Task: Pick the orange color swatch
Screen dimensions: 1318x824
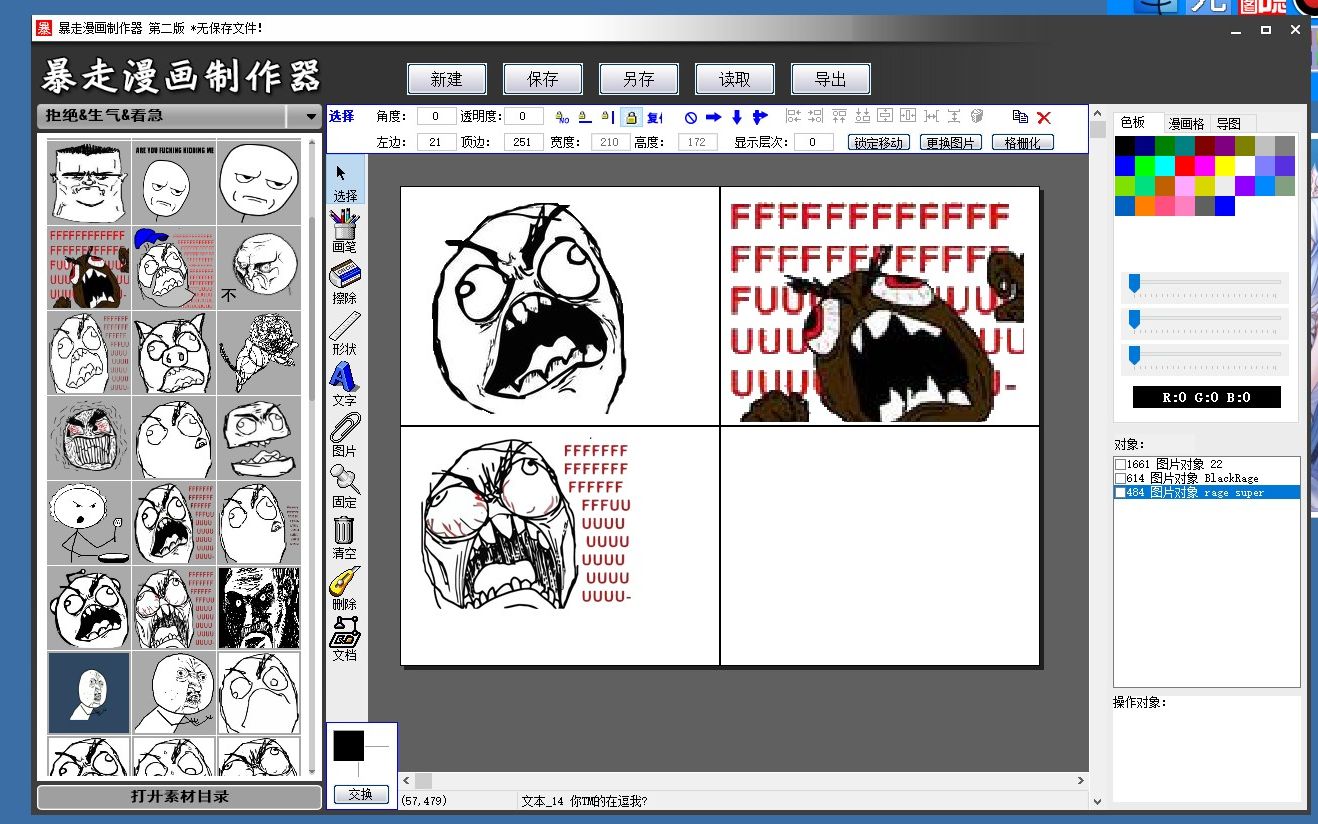Action: pos(1145,206)
